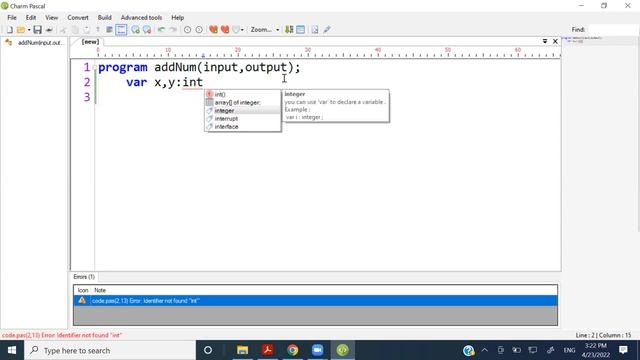Viewport: 640px width, 360px height.
Task: Click the second orange heart icon
Action: (x=225, y=30)
